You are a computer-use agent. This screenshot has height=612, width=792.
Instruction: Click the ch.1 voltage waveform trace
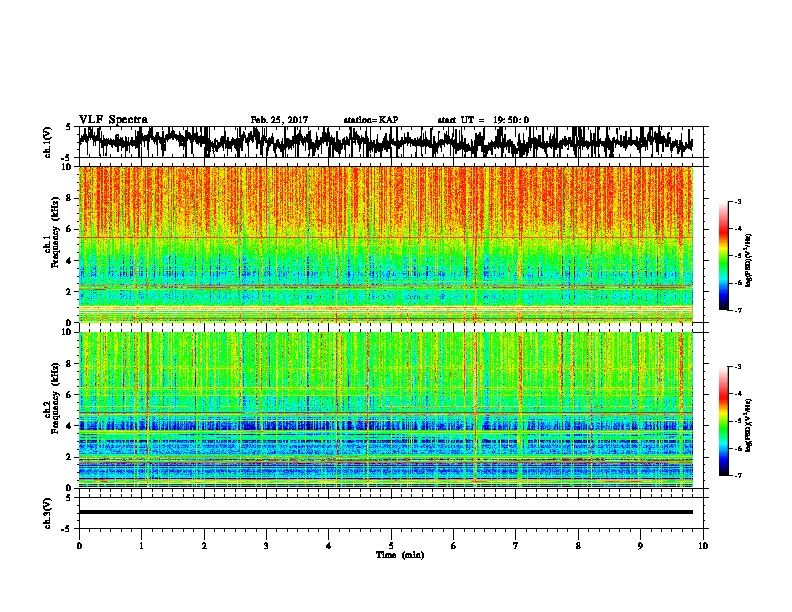pos(386,141)
